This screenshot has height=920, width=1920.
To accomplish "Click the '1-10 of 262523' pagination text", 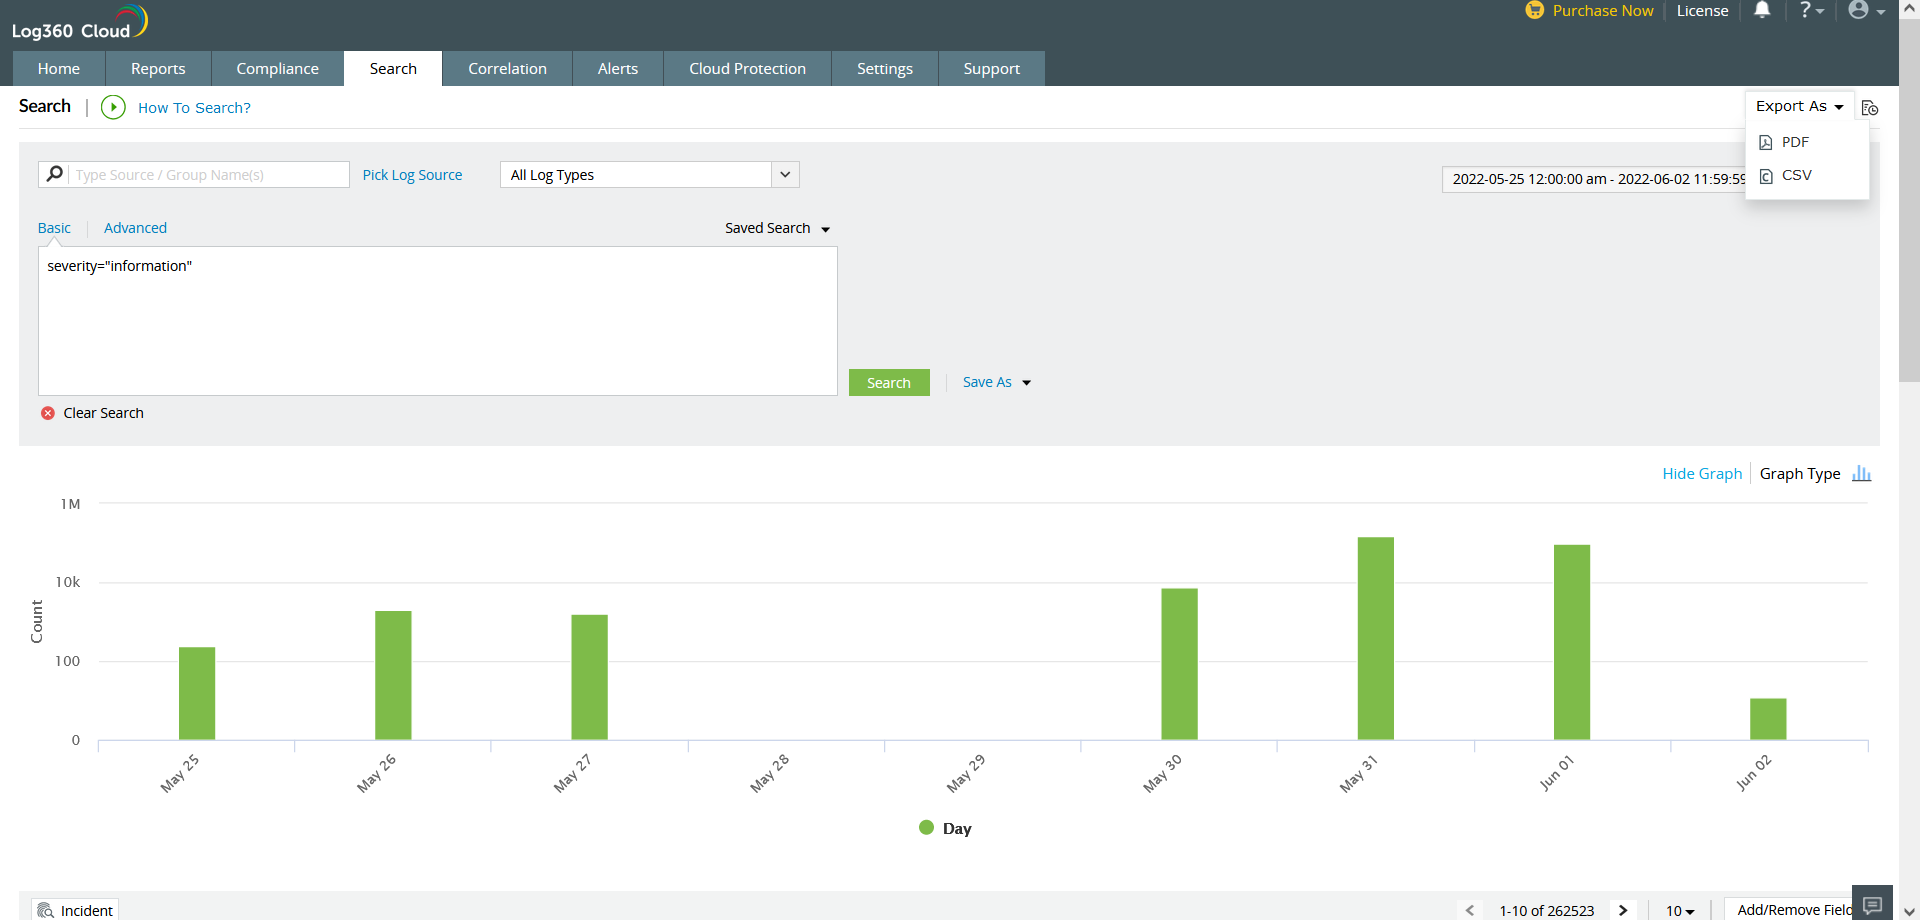I will pyautogui.click(x=1546, y=910).
